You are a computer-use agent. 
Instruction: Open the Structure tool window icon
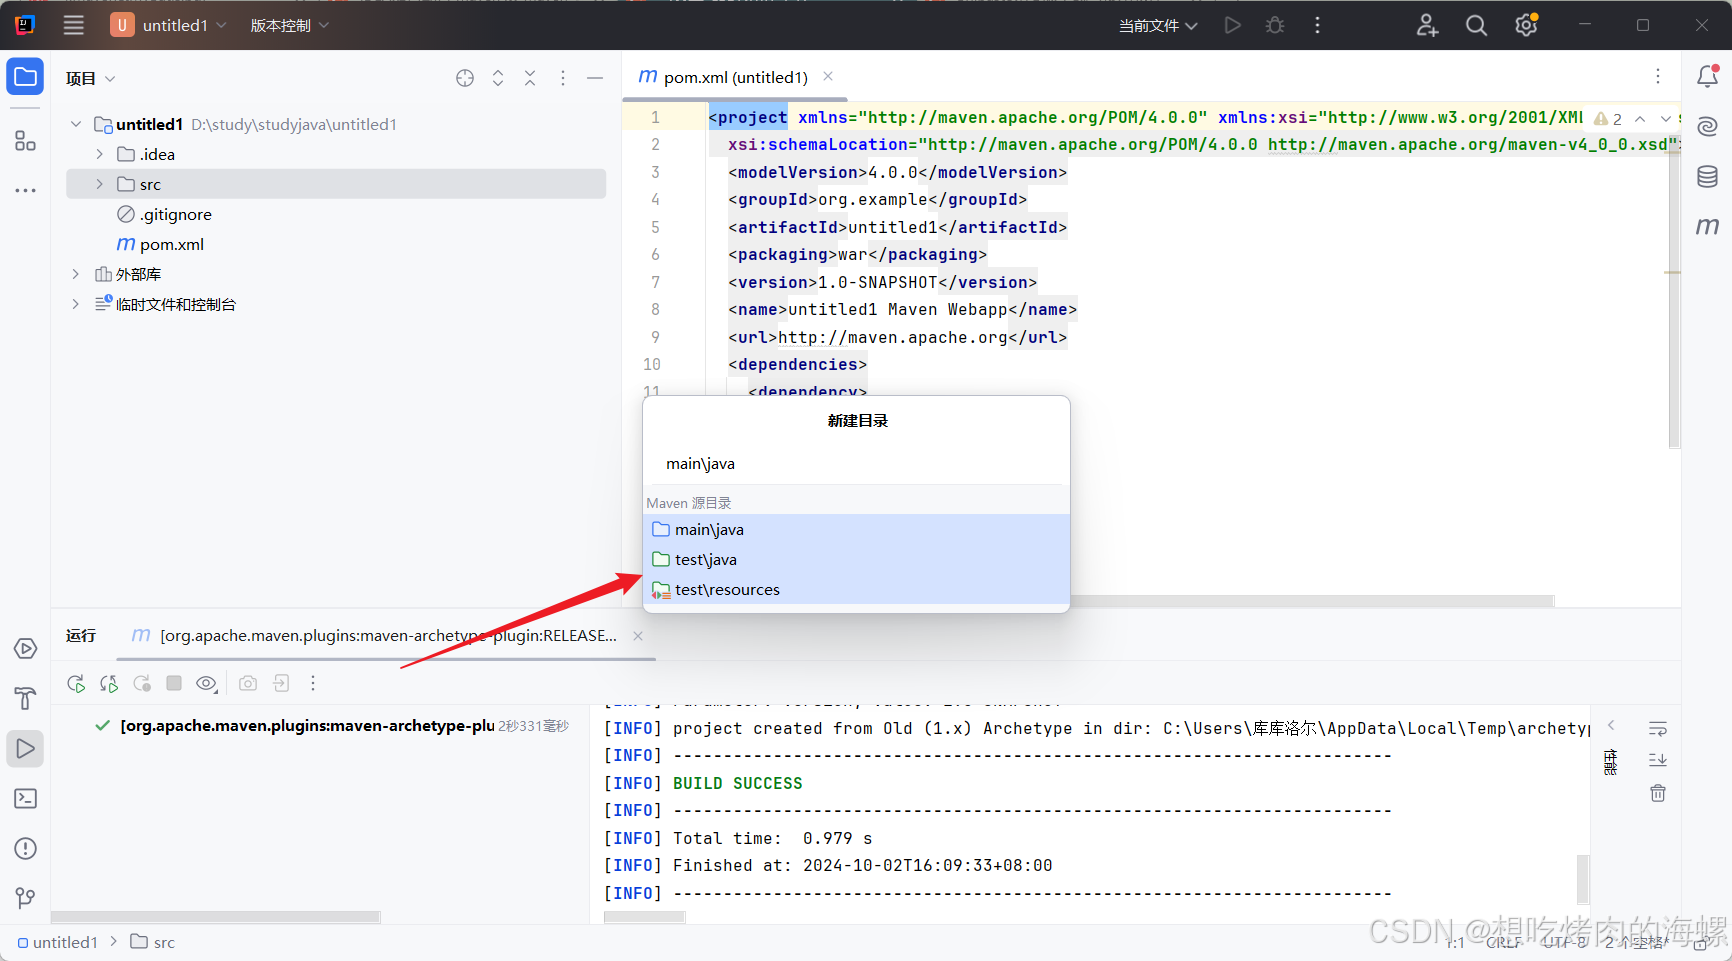point(25,141)
